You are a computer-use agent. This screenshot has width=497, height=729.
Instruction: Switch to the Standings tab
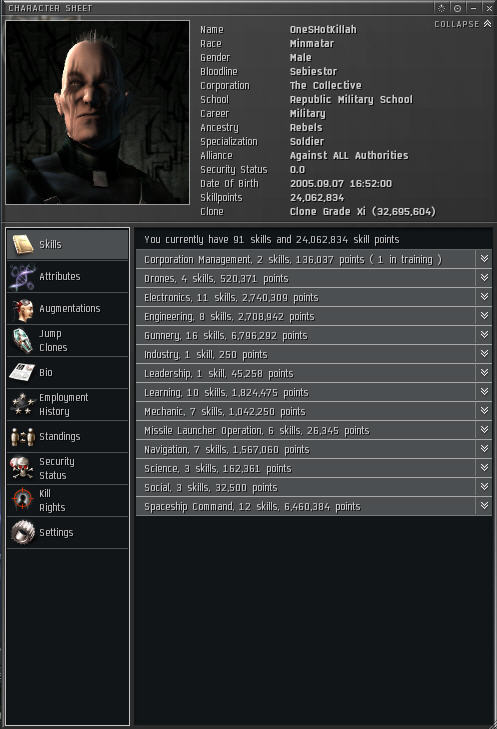pyautogui.click(x=68, y=437)
